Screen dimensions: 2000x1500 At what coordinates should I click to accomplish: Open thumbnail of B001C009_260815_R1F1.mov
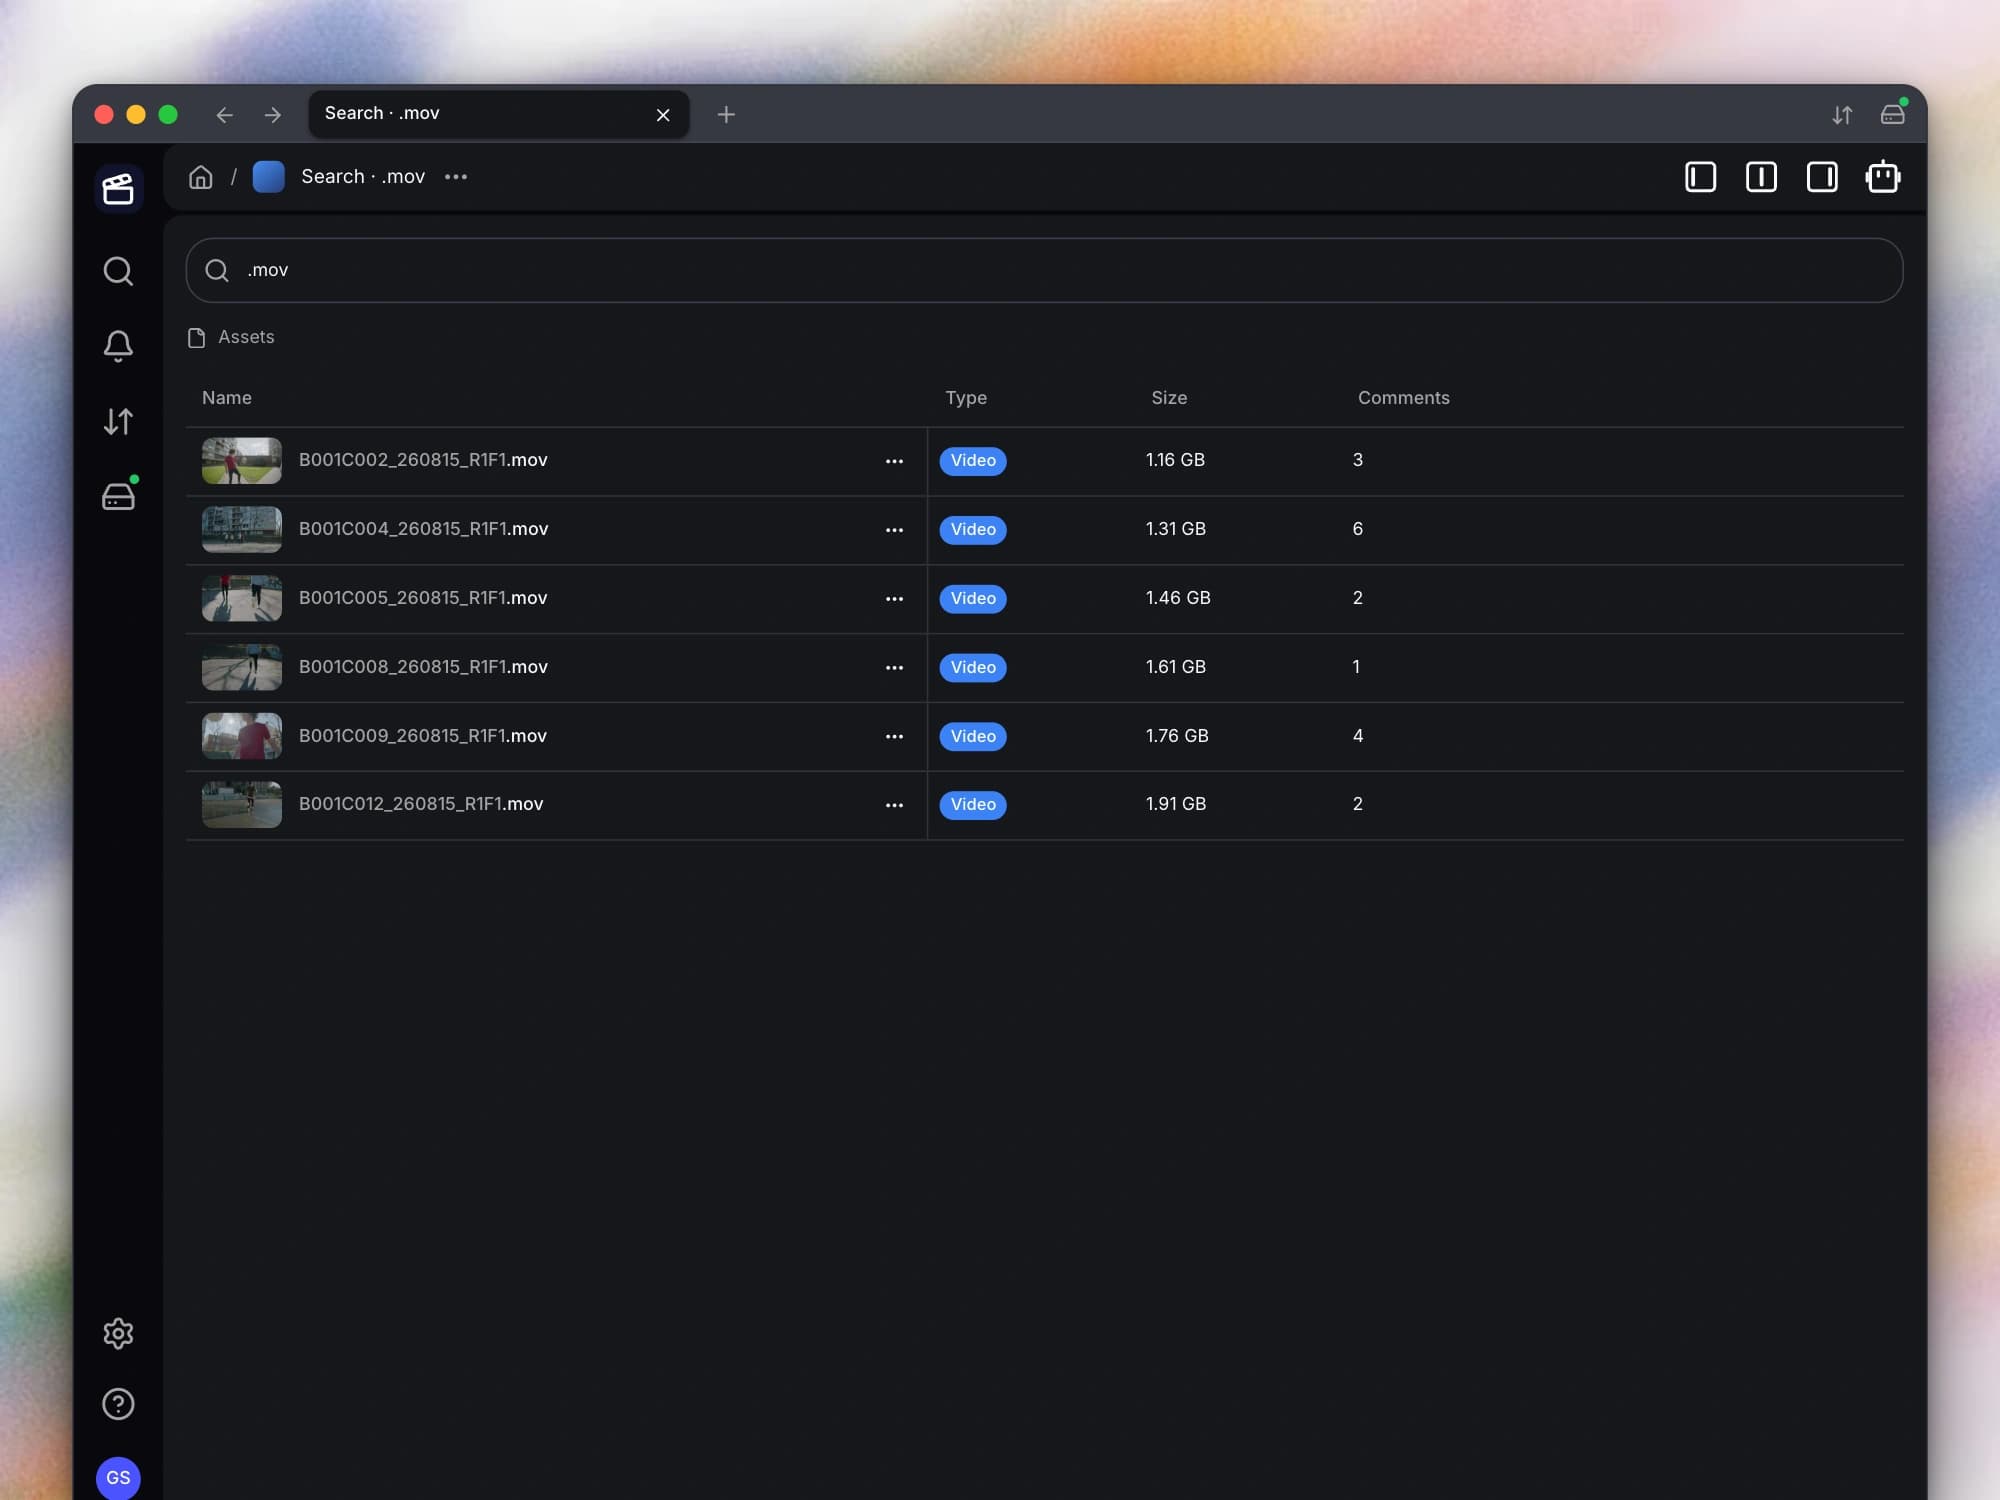[x=242, y=736]
